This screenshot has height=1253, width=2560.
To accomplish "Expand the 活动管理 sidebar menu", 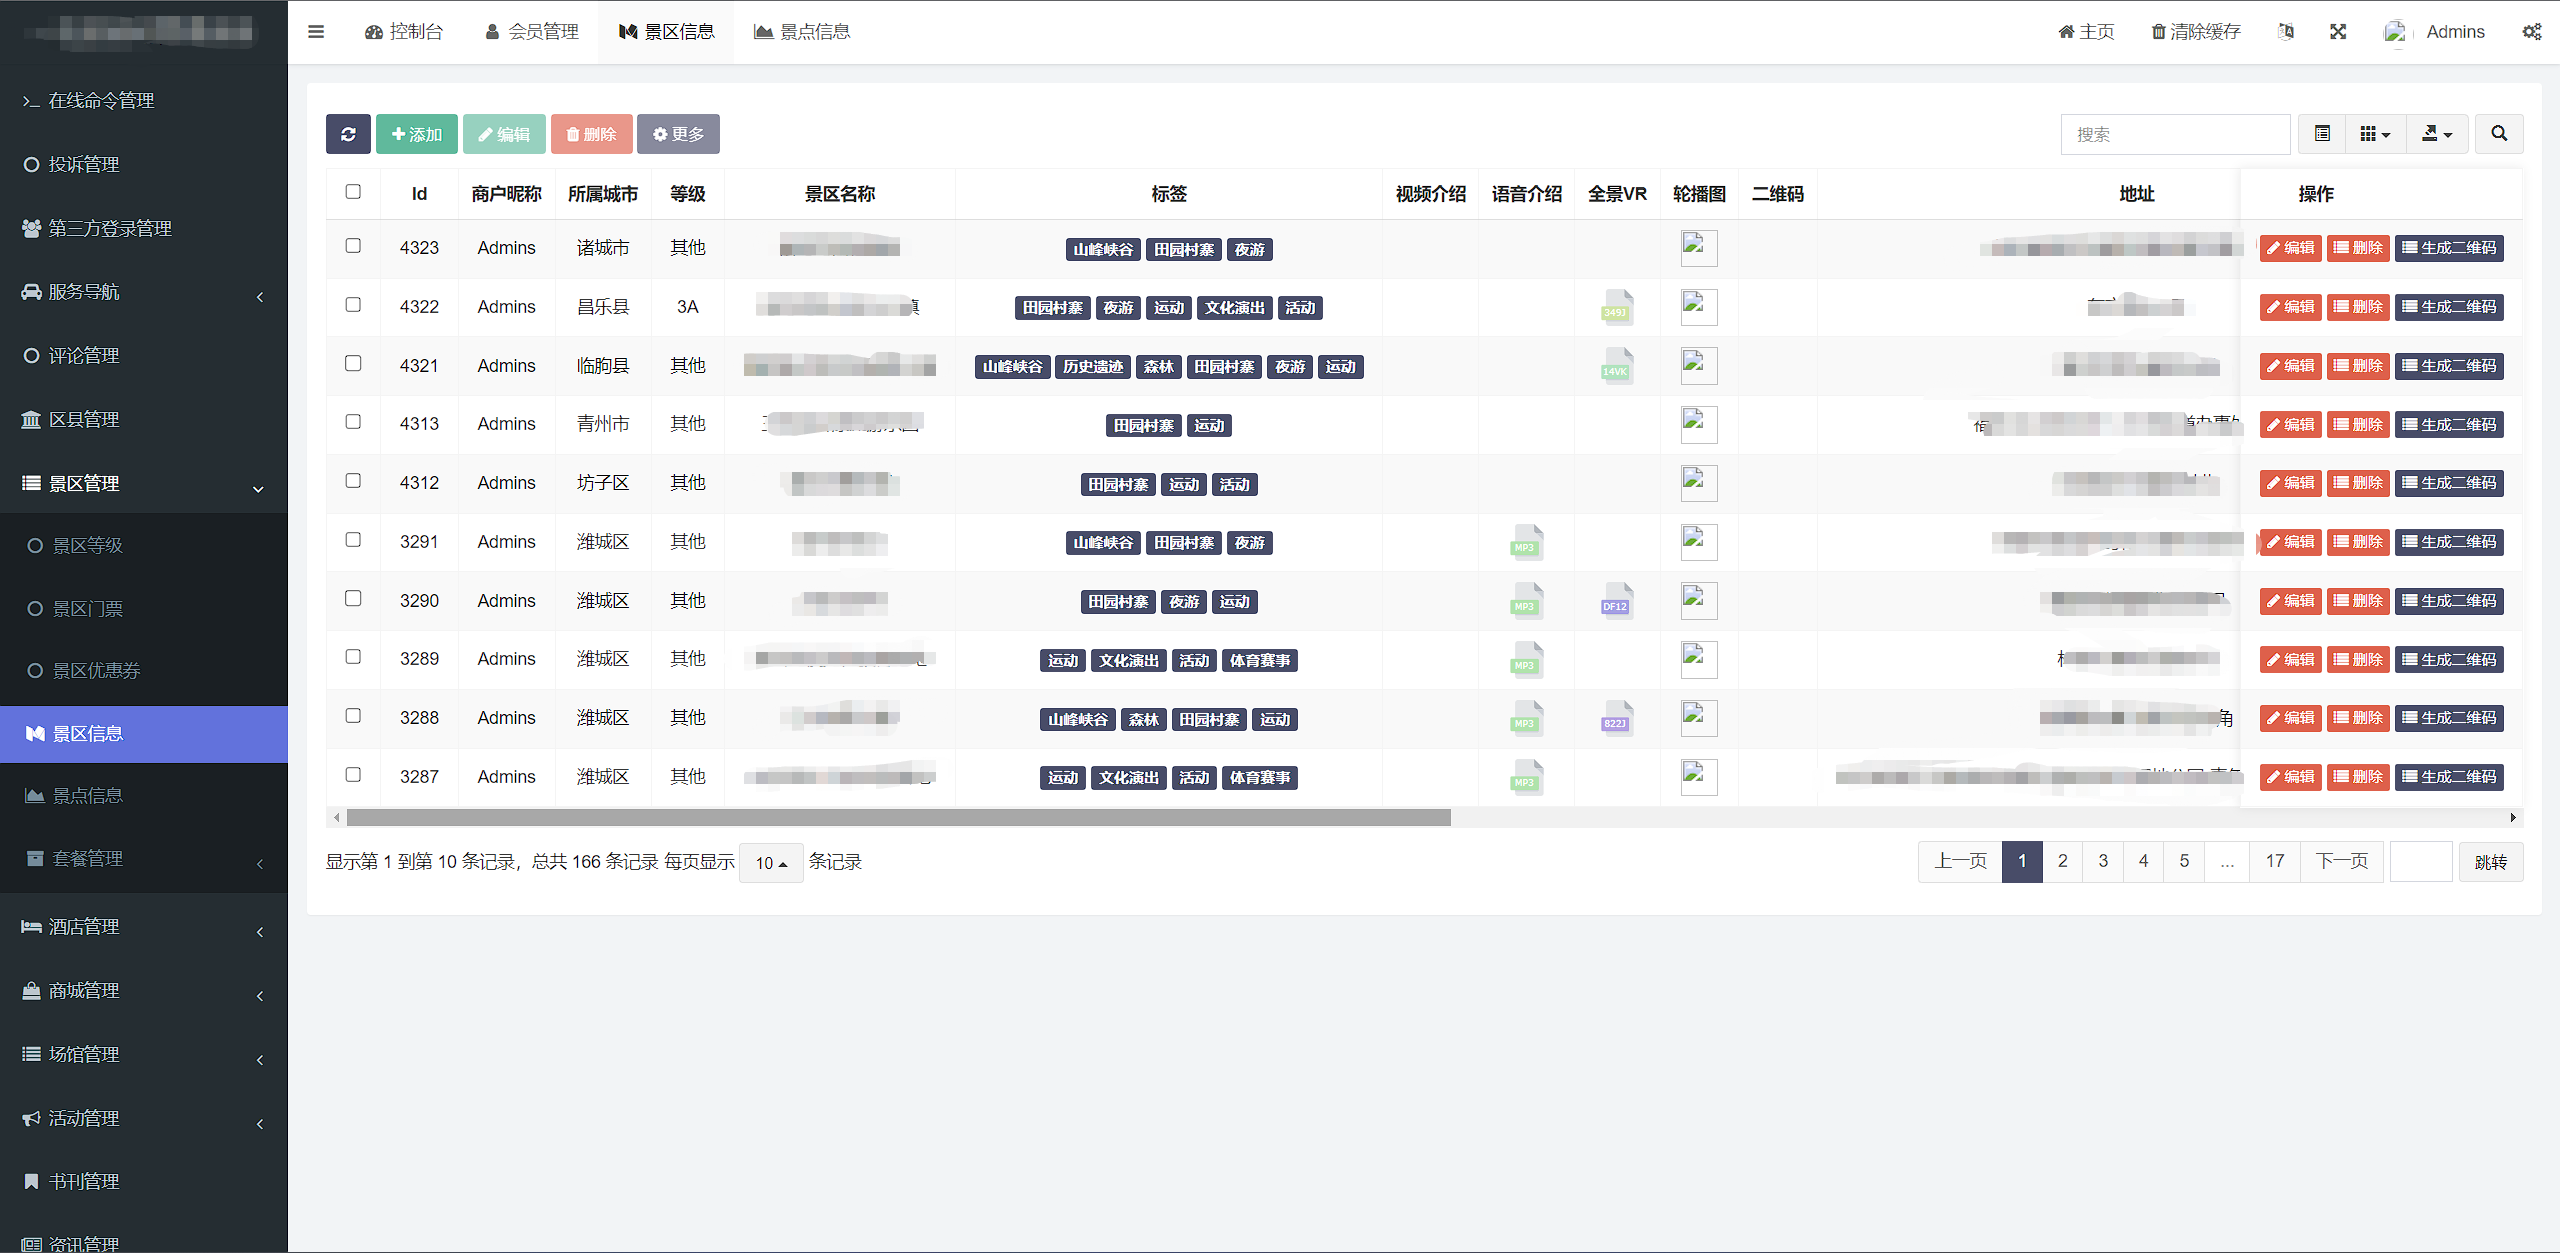I will [x=144, y=1119].
